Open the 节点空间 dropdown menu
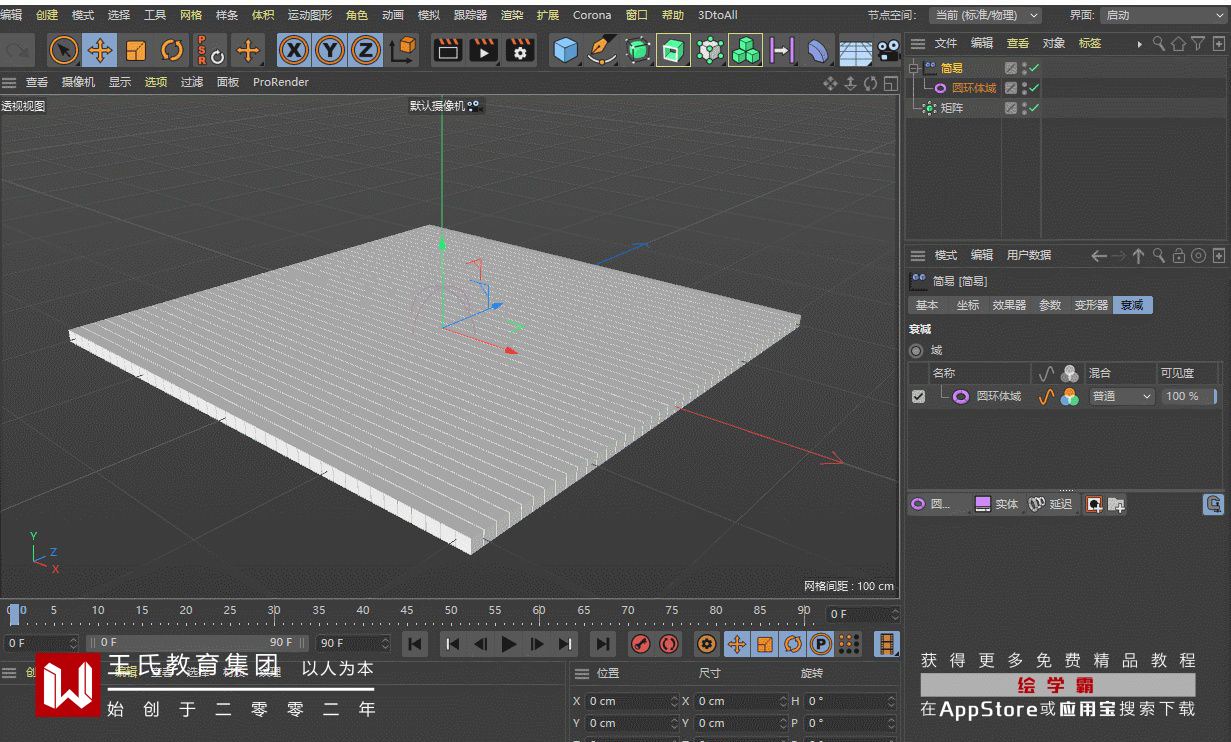The width and height of the screenshot is (1231, 742). pos(984,15)
